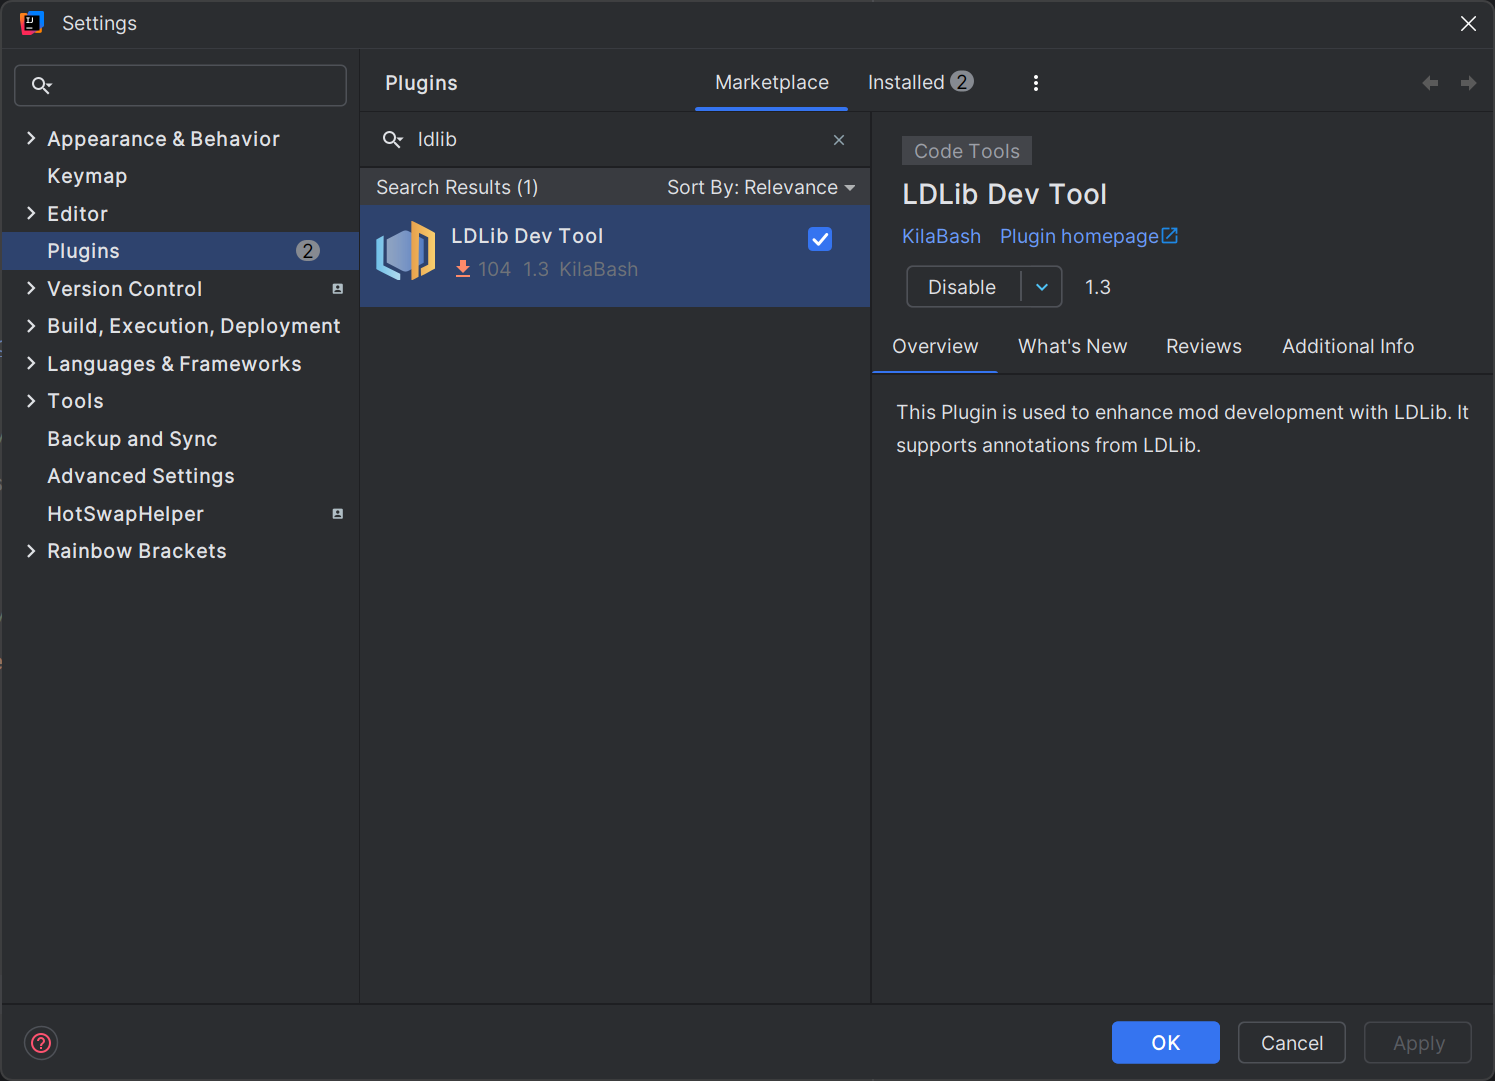
Task: Click the forward navigation arrow
Action: click(x=1468, y=83)
